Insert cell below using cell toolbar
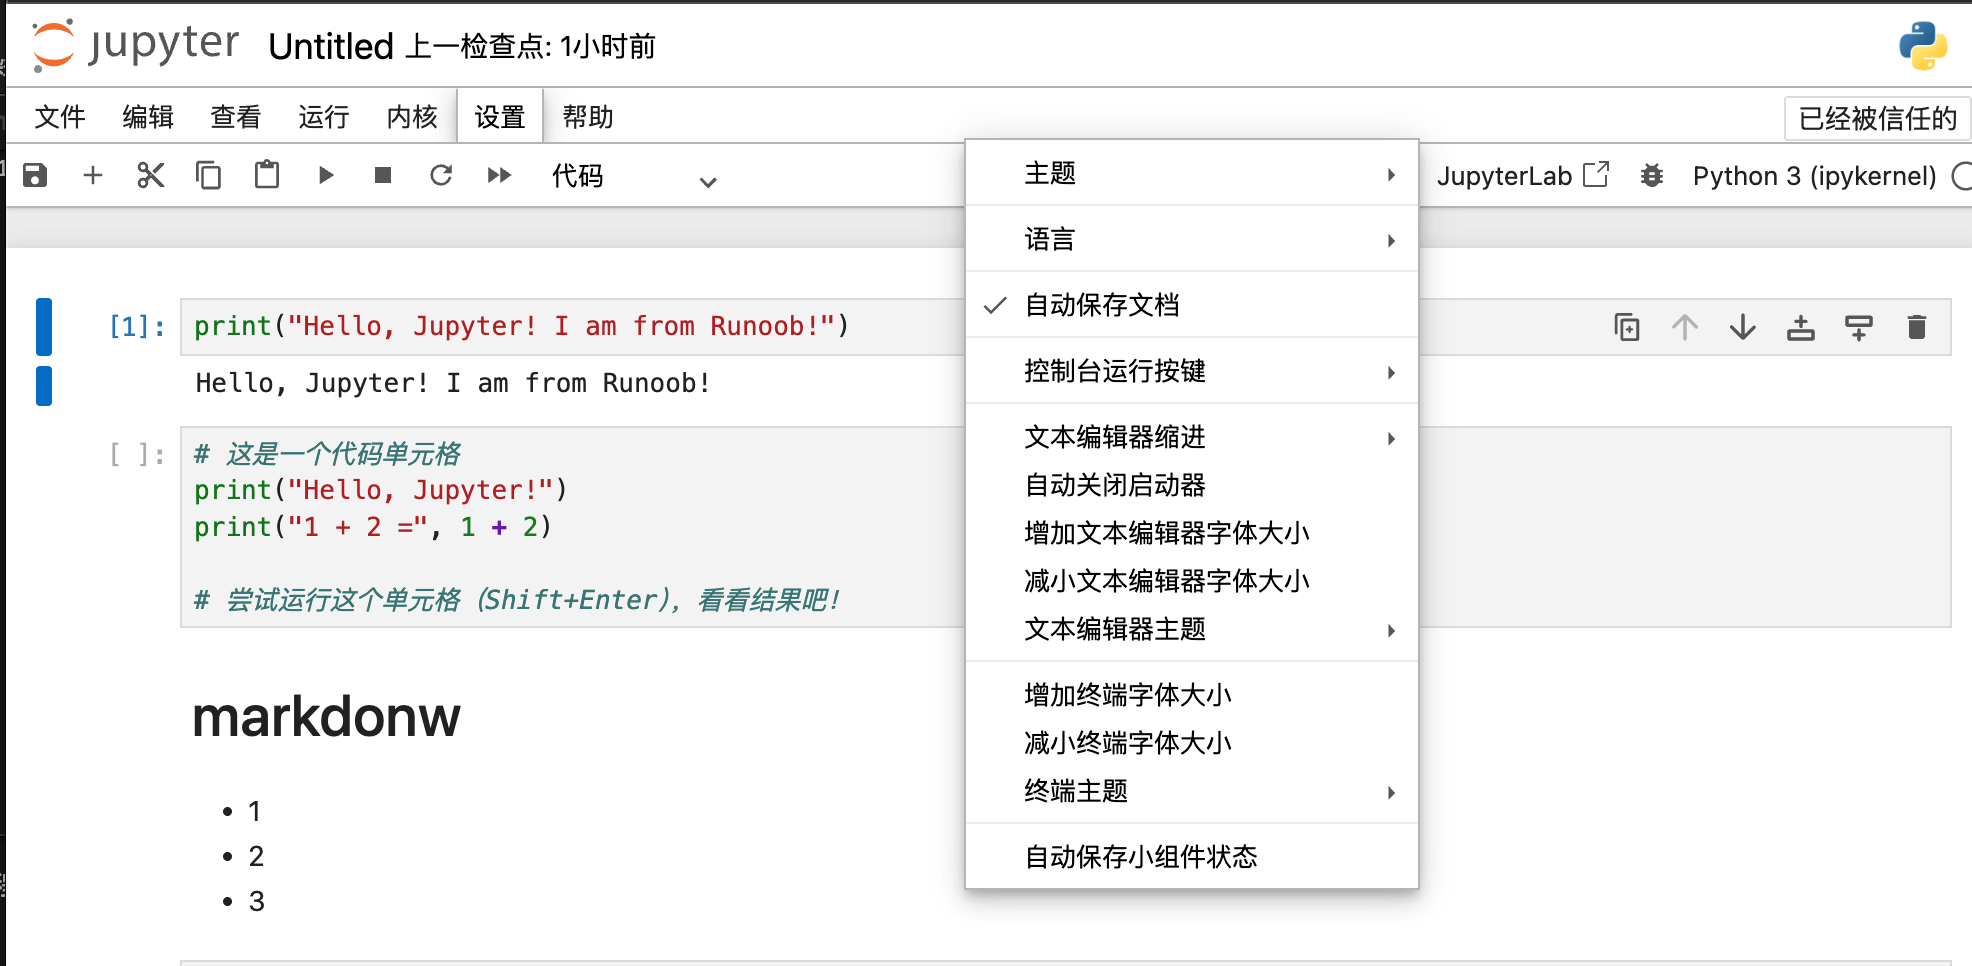The width and height of the screenshot is (1972, 966). [x=1859, y=327]
